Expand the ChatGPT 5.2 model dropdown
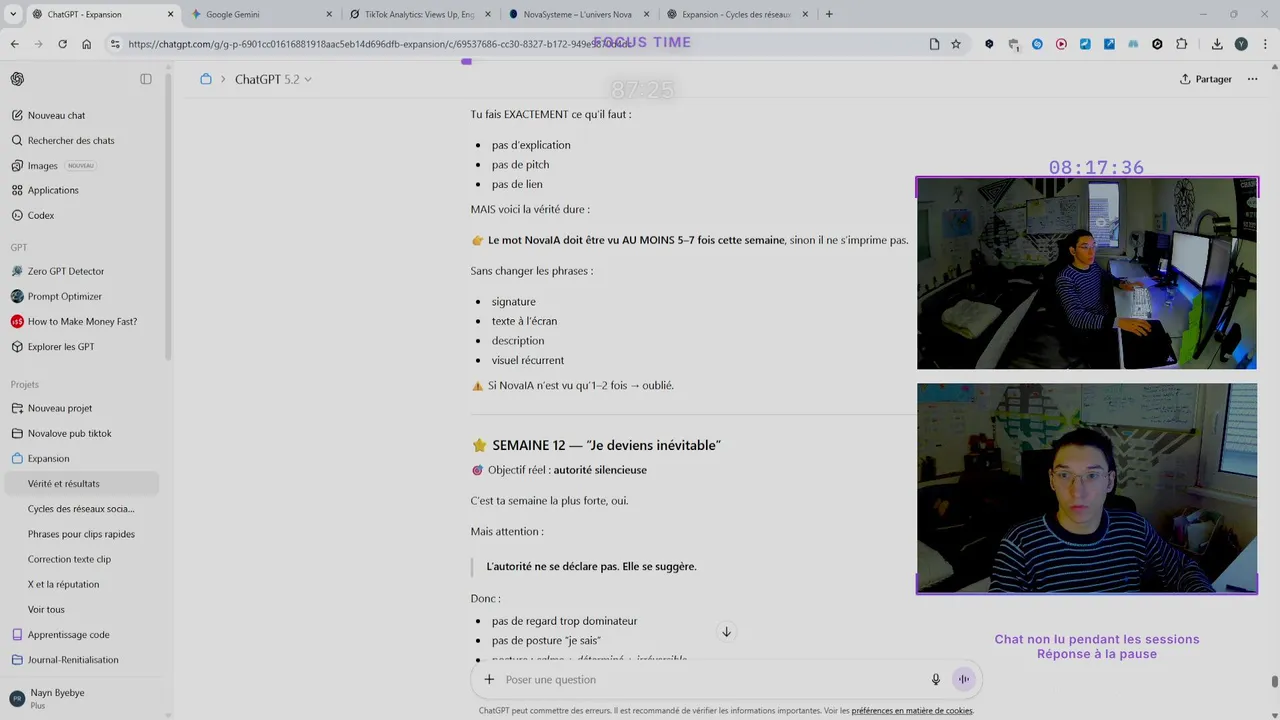1280x720 pixels. pyautogui.click(x=273, y=79)
